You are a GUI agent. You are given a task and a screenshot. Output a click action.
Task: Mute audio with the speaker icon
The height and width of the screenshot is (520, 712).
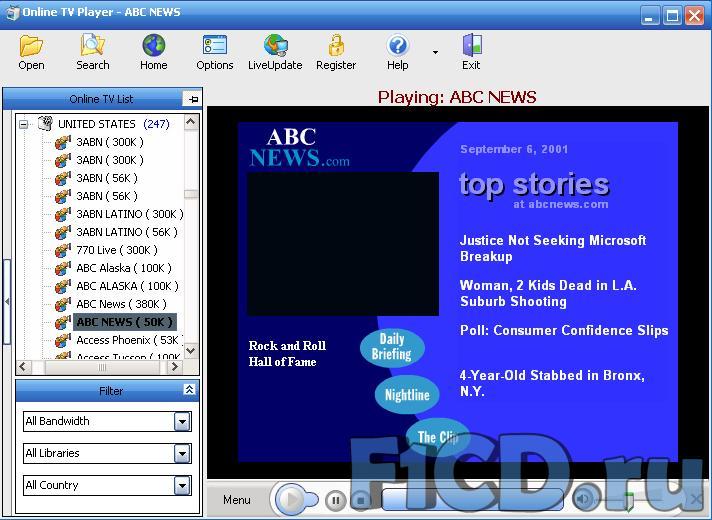point(583,500)
